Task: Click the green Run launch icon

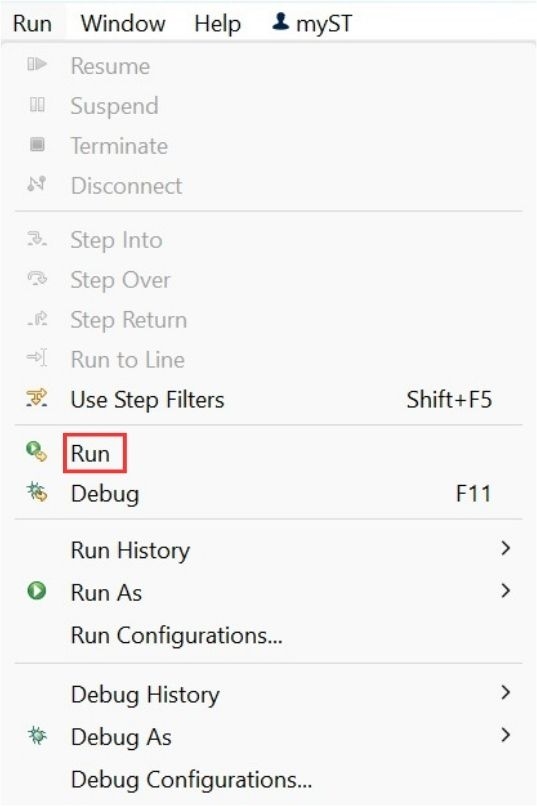Action: (36, 451)
